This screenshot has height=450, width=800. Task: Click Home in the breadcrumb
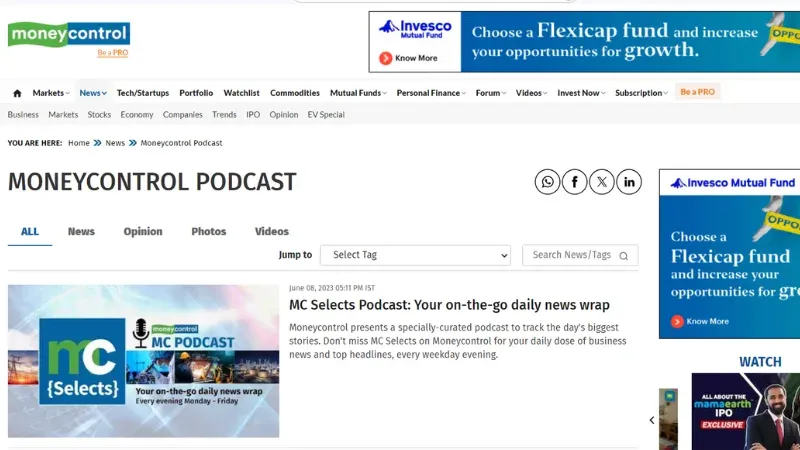click(79, 143)
